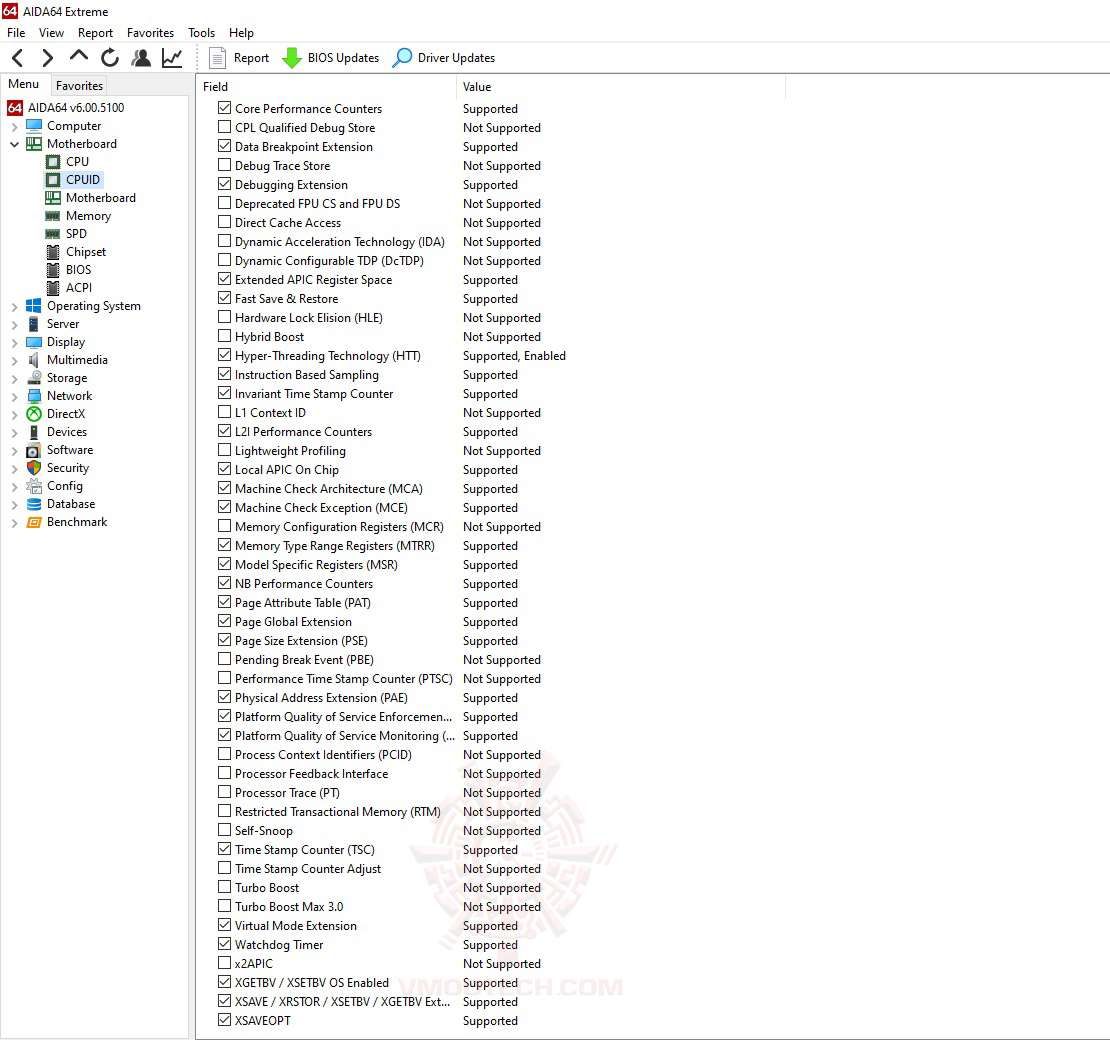Open the SPD item icon
The width and height of the screenshot is (1110, 1040).
[x=53, y=234]
